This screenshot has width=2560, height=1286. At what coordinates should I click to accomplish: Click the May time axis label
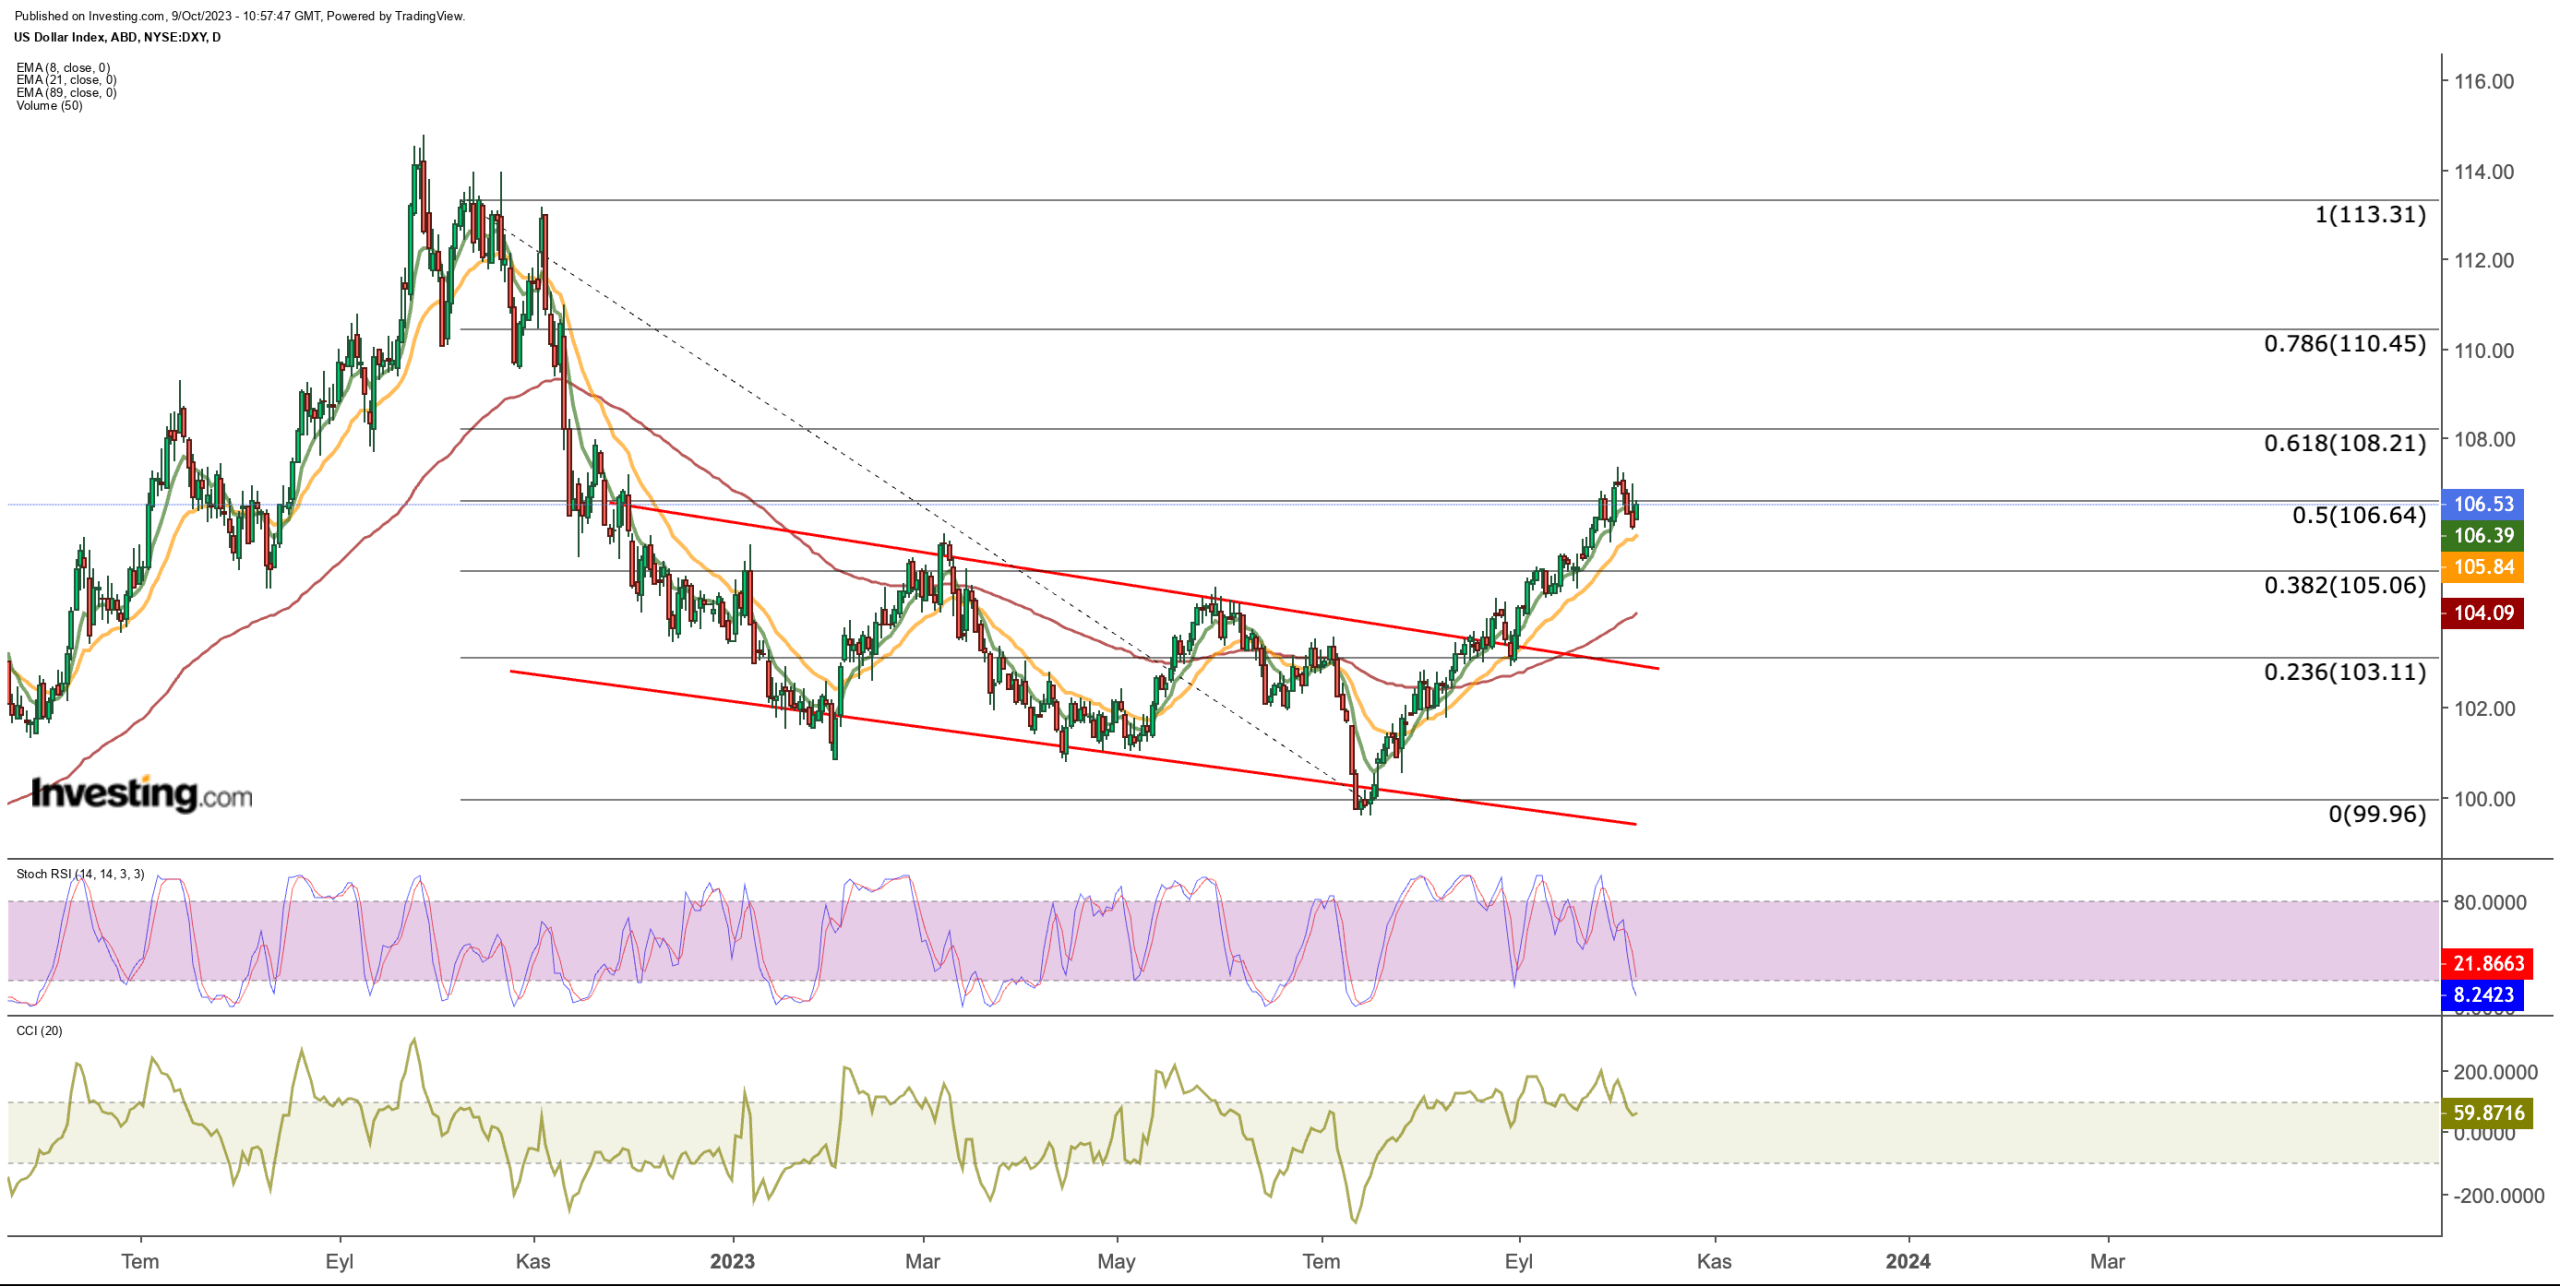click(1116, 1261)
